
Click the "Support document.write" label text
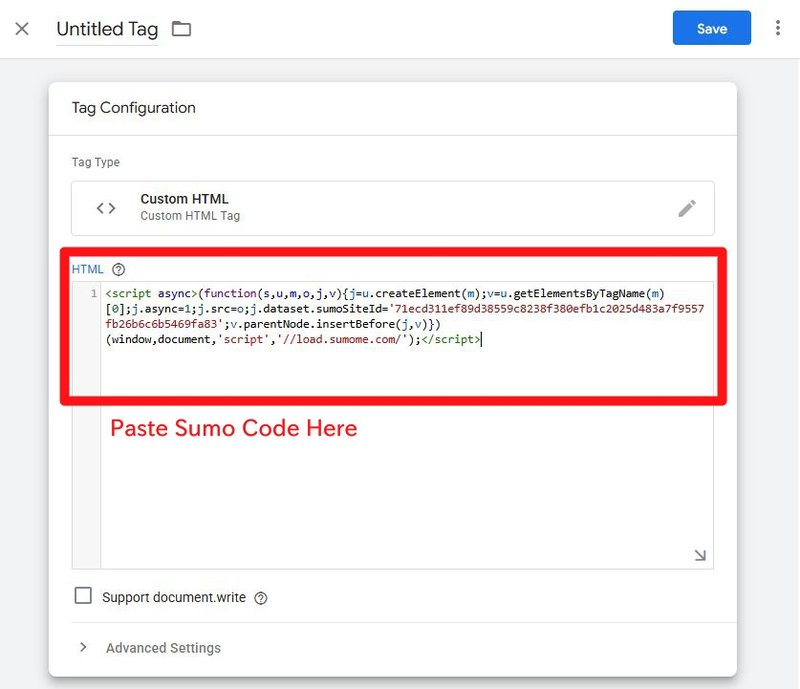173,597
